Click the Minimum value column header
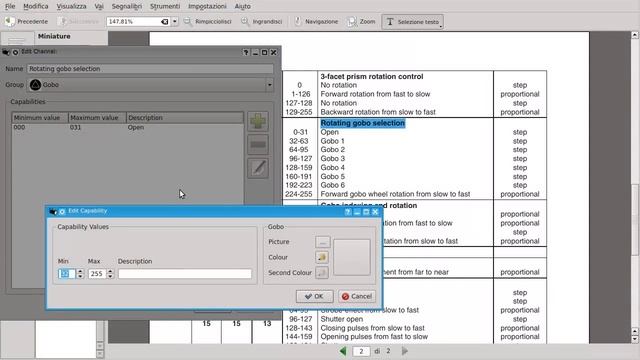Viewport: 640px width, 360px height. [x=40, y=118]
